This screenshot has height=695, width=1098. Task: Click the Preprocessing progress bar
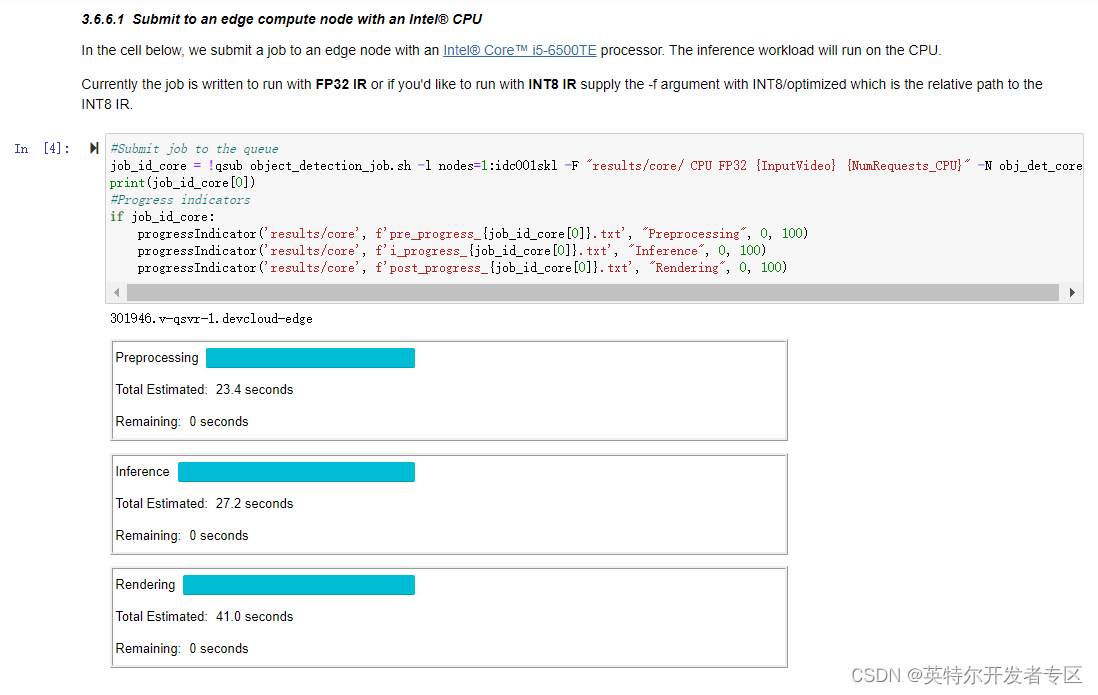pos(310,357)
